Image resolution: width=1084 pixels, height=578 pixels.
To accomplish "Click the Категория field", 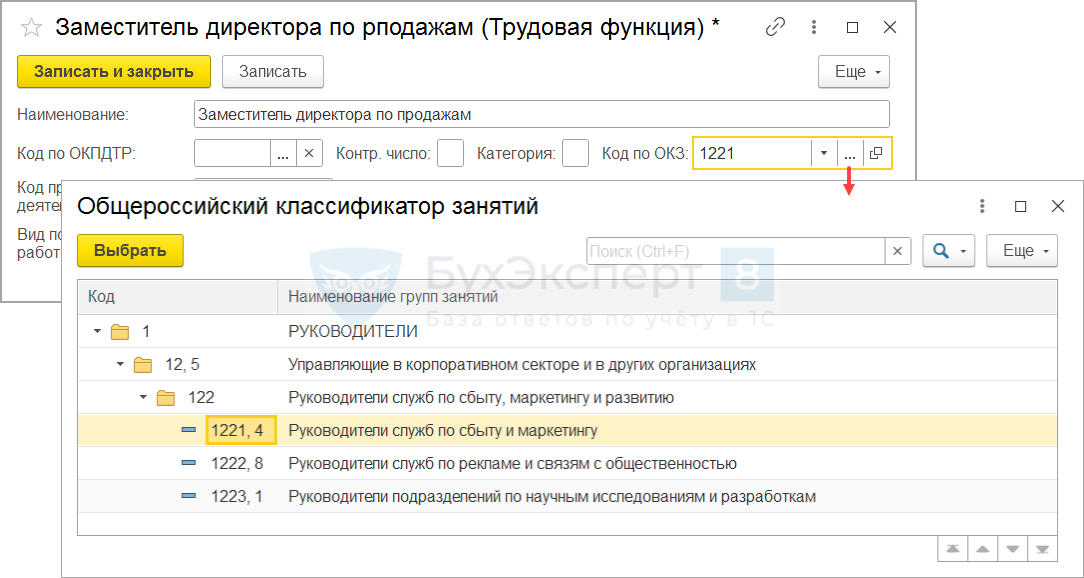I will click(575, 153).
